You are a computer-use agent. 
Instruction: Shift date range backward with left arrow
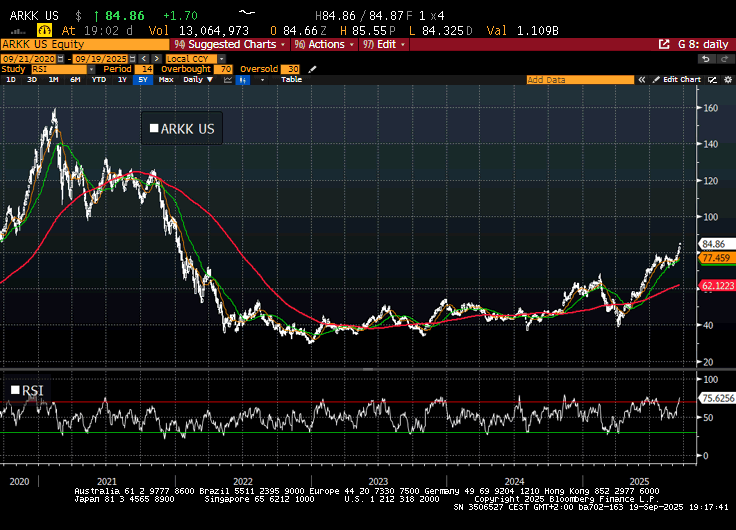coord(144,59)
